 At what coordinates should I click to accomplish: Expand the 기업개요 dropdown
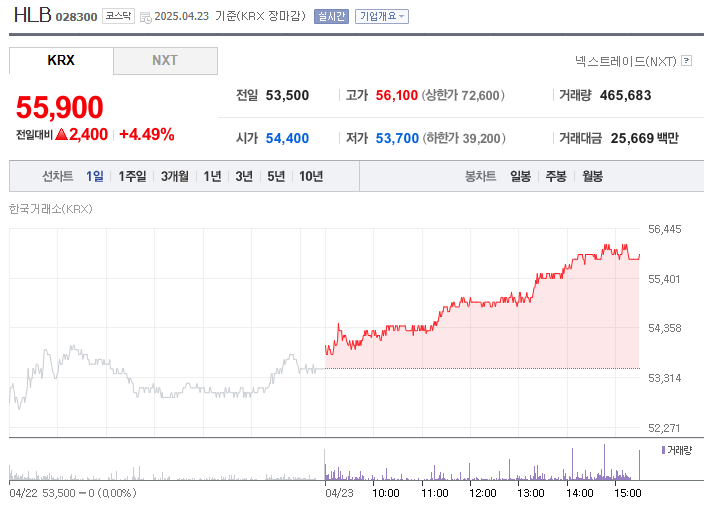[x=382, y=17]
